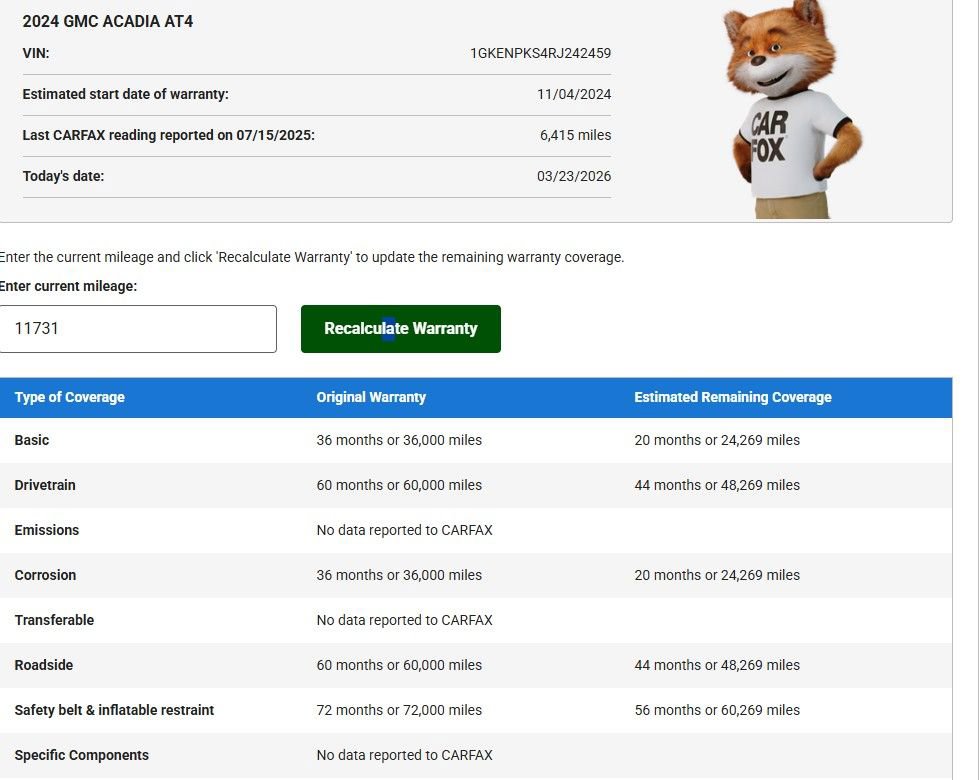Click the Original Warranty column header
This screenshot has height=780, width=979.
pyautogui.click(x=371, y=397)
